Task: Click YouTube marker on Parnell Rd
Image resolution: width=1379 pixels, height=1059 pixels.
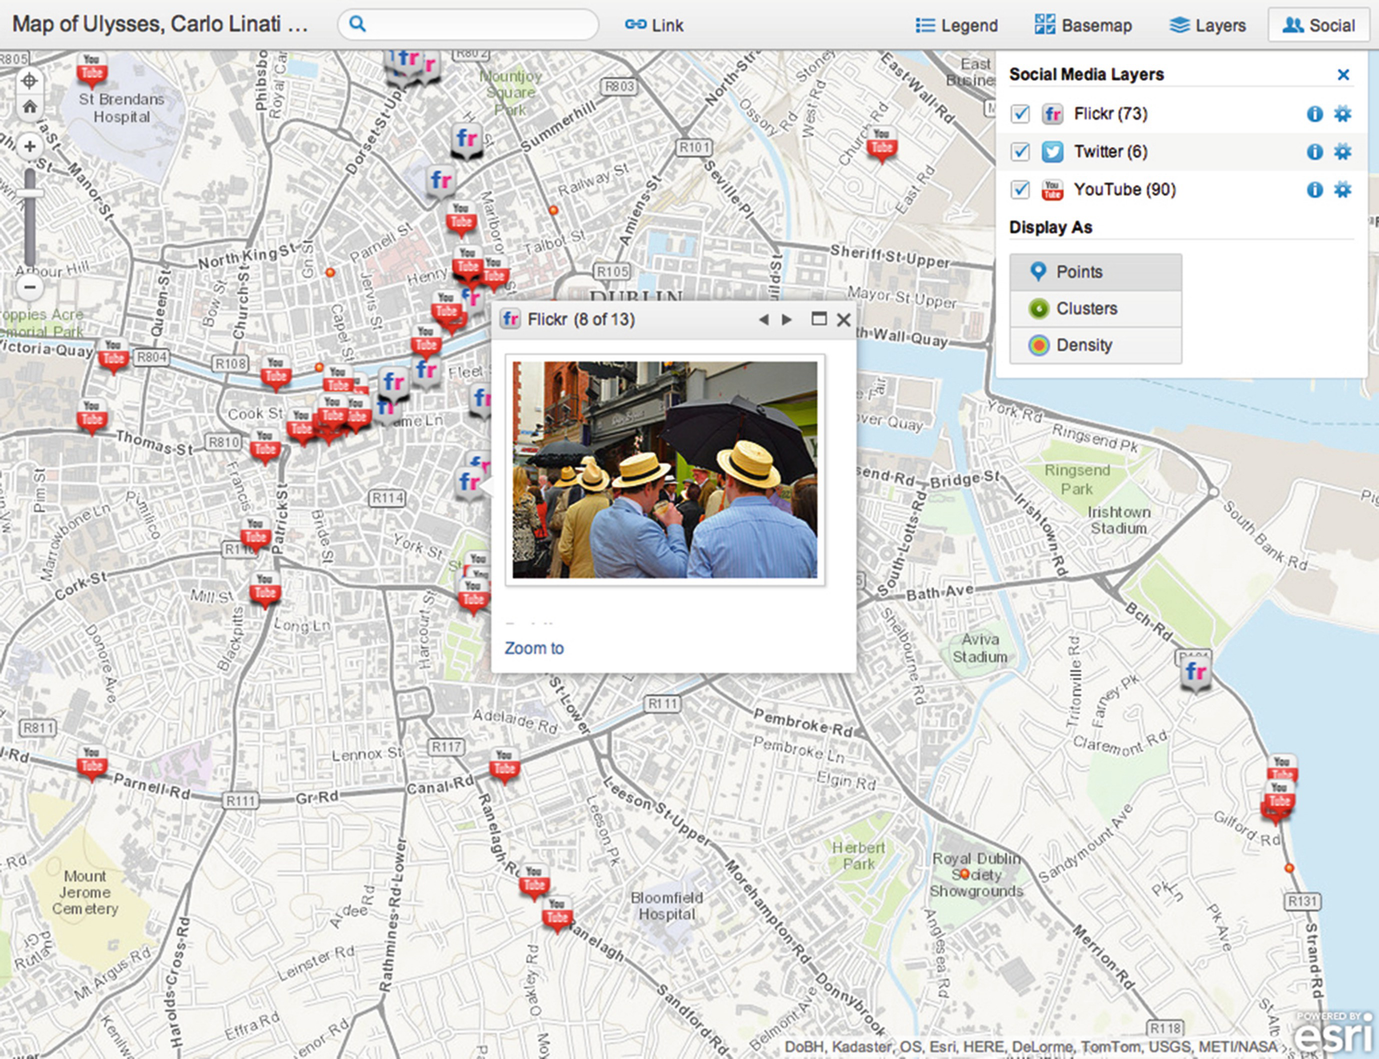Action: (92, 764)
